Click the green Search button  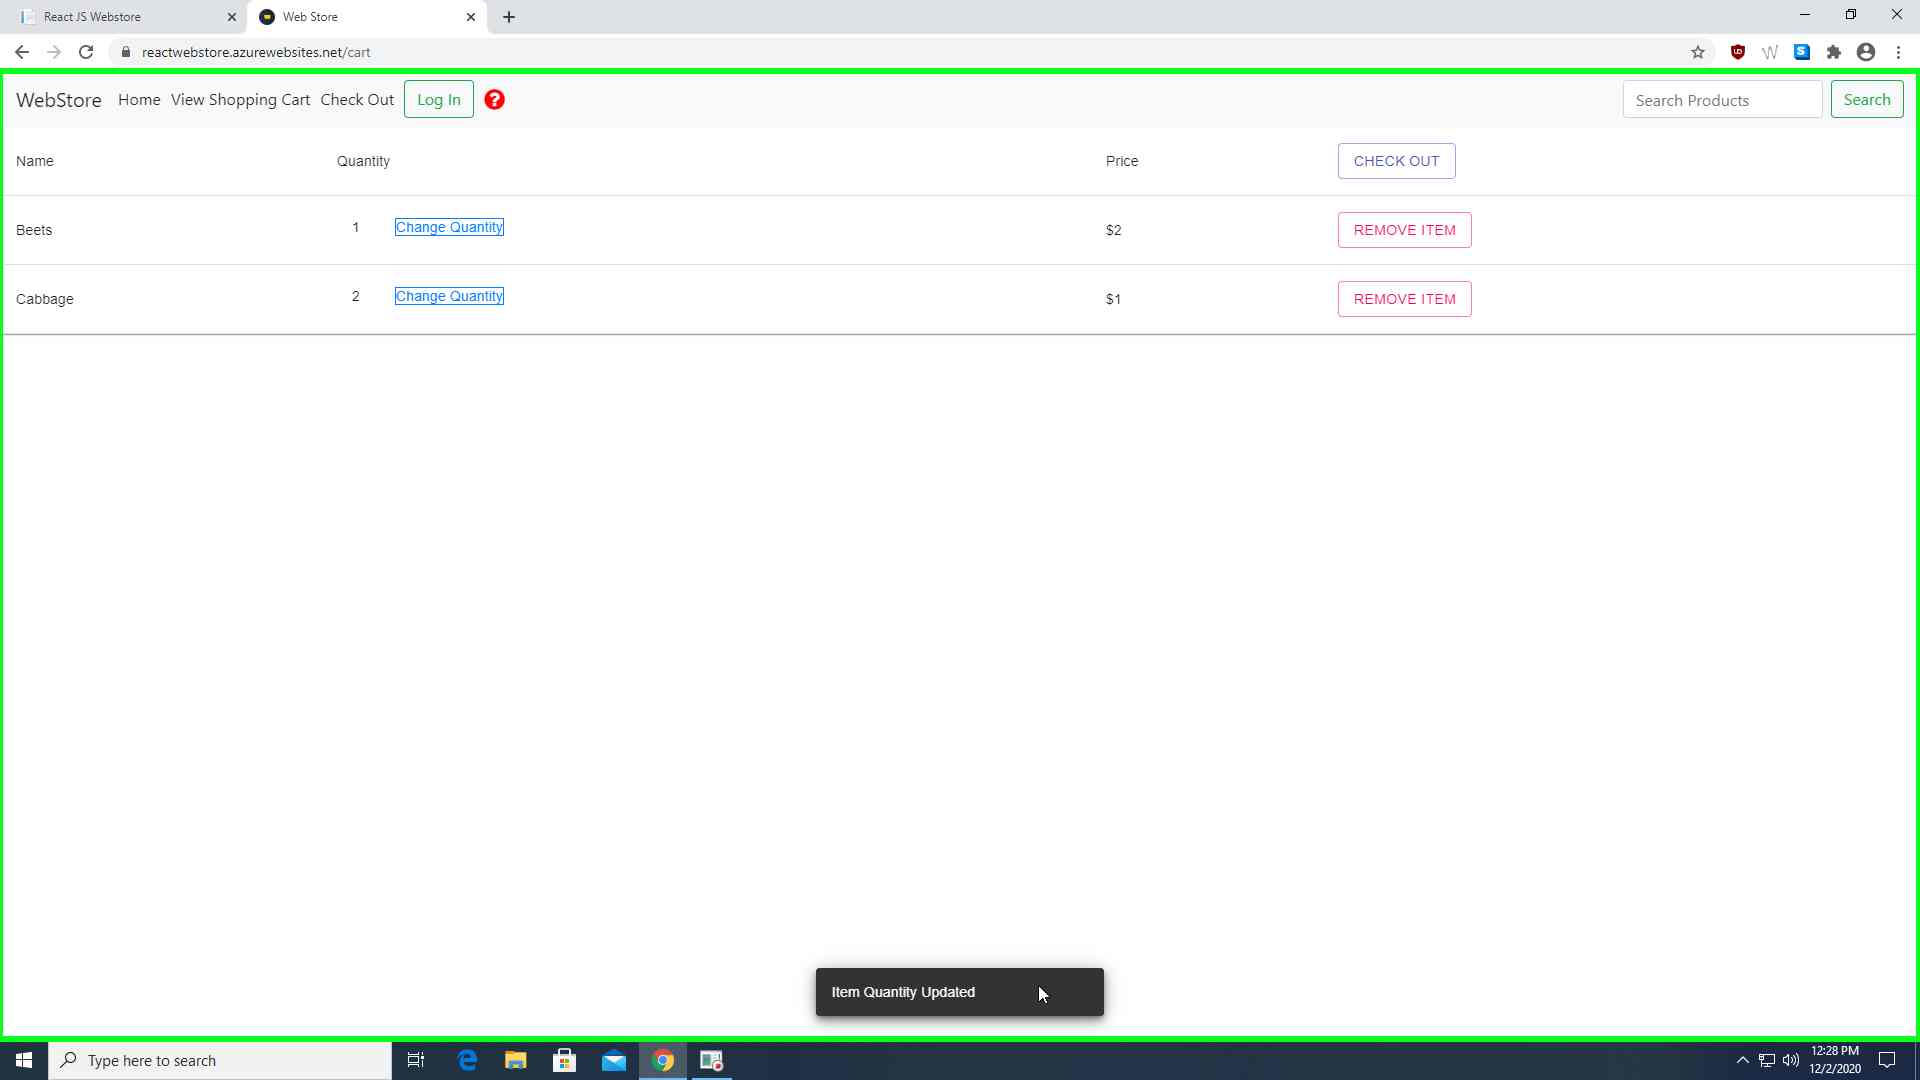click(1867, 100)
